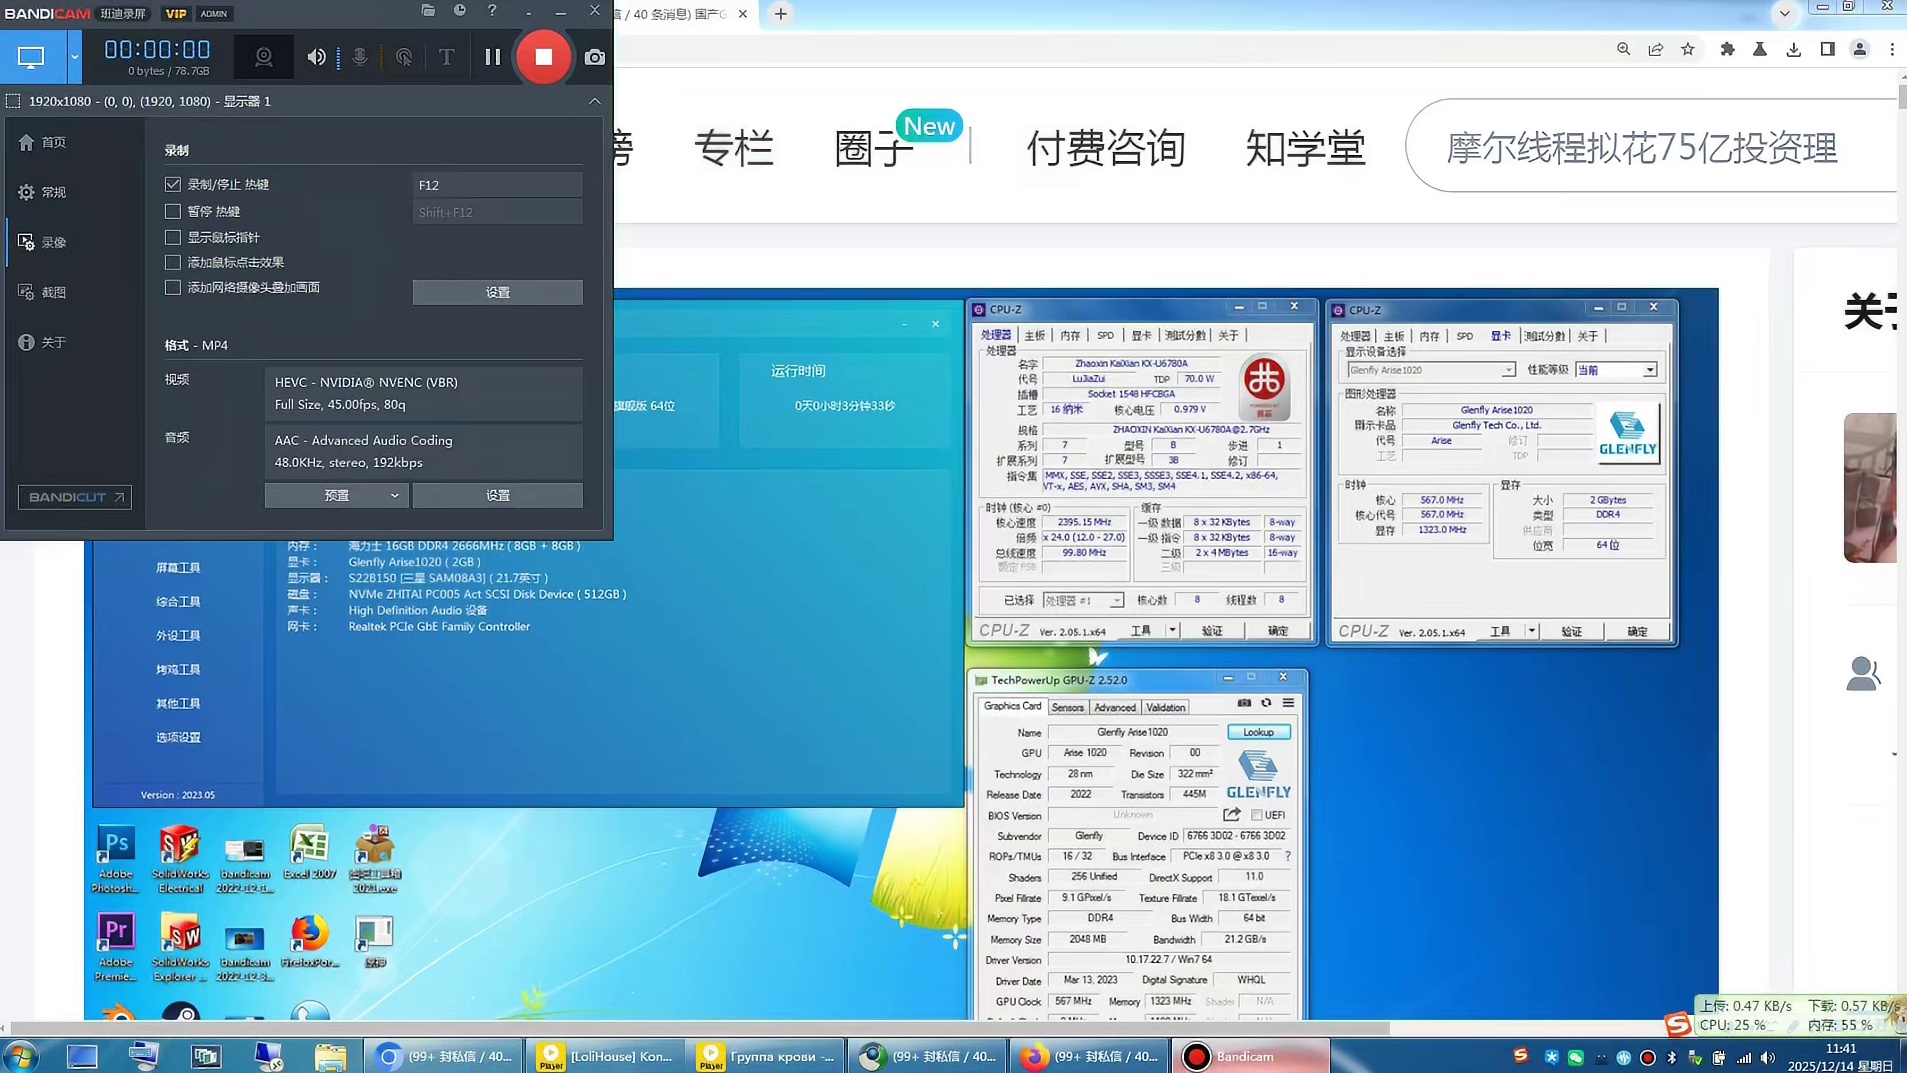Select the text overlay T icon

[x=446, y=57]
